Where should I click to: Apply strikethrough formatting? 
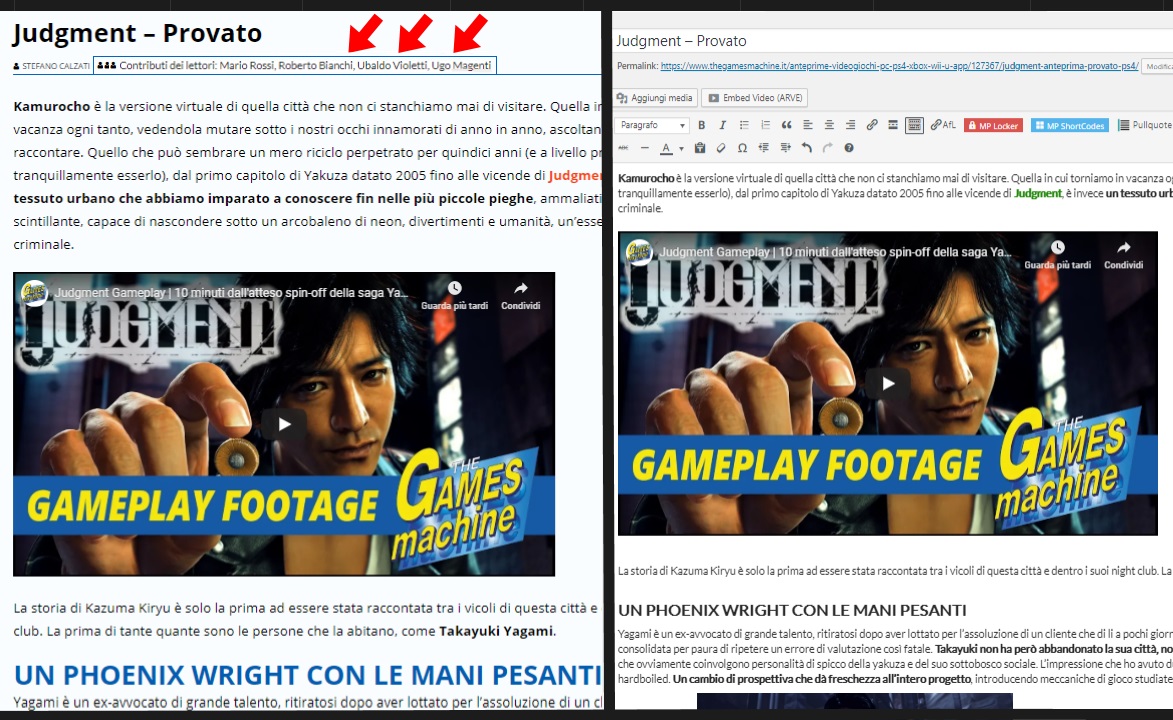[623, 148]
